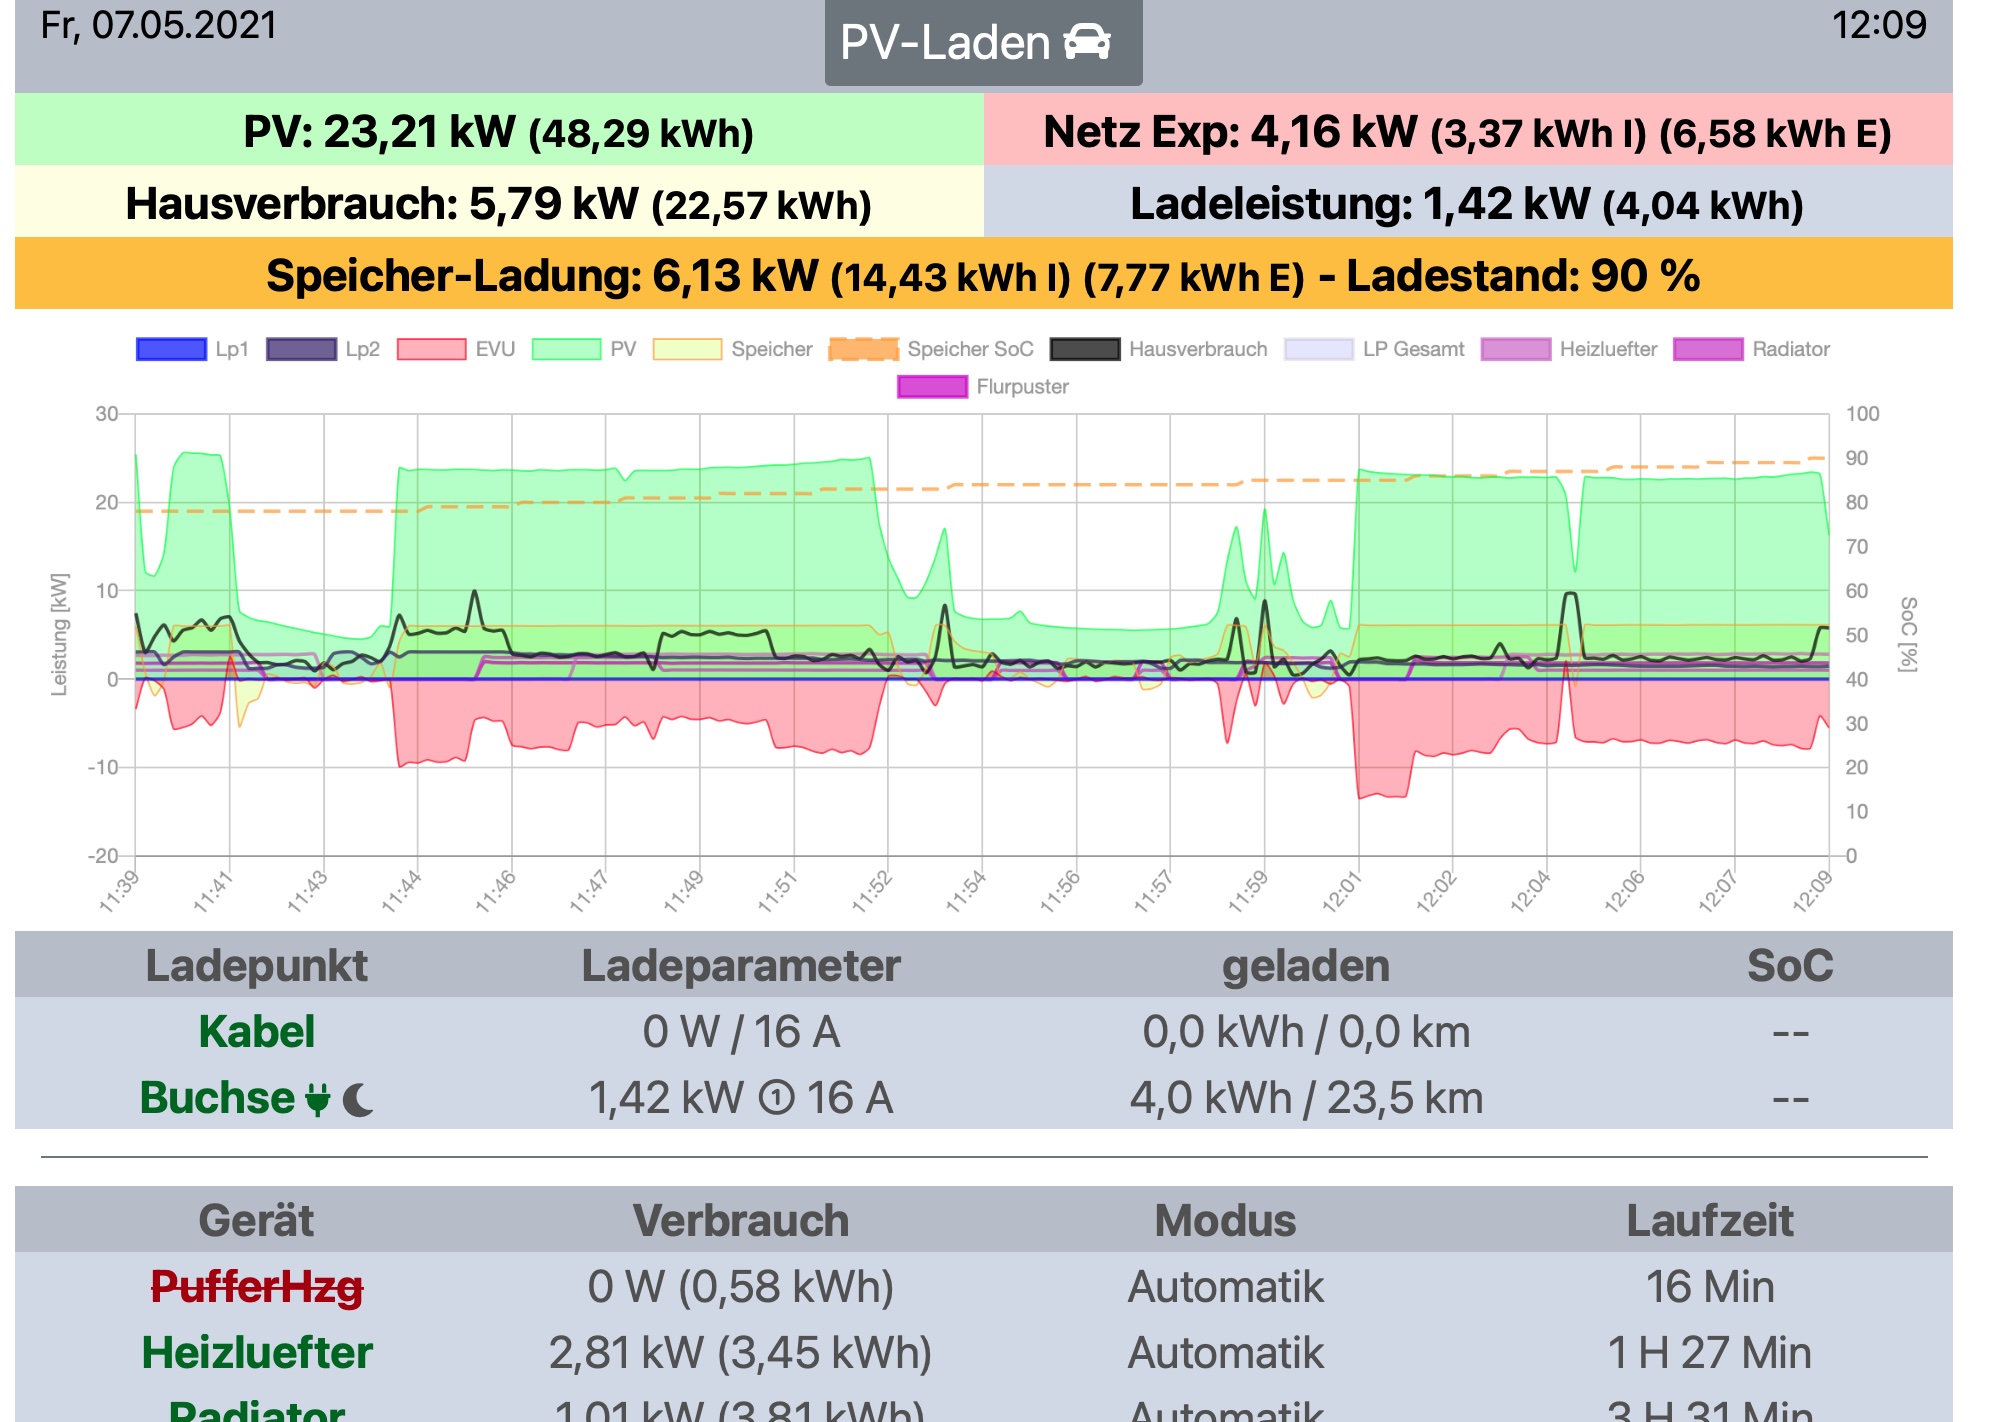Click the moon icon next to Buchse
The image size is (1996, 1422).
tap(358, 1100)
